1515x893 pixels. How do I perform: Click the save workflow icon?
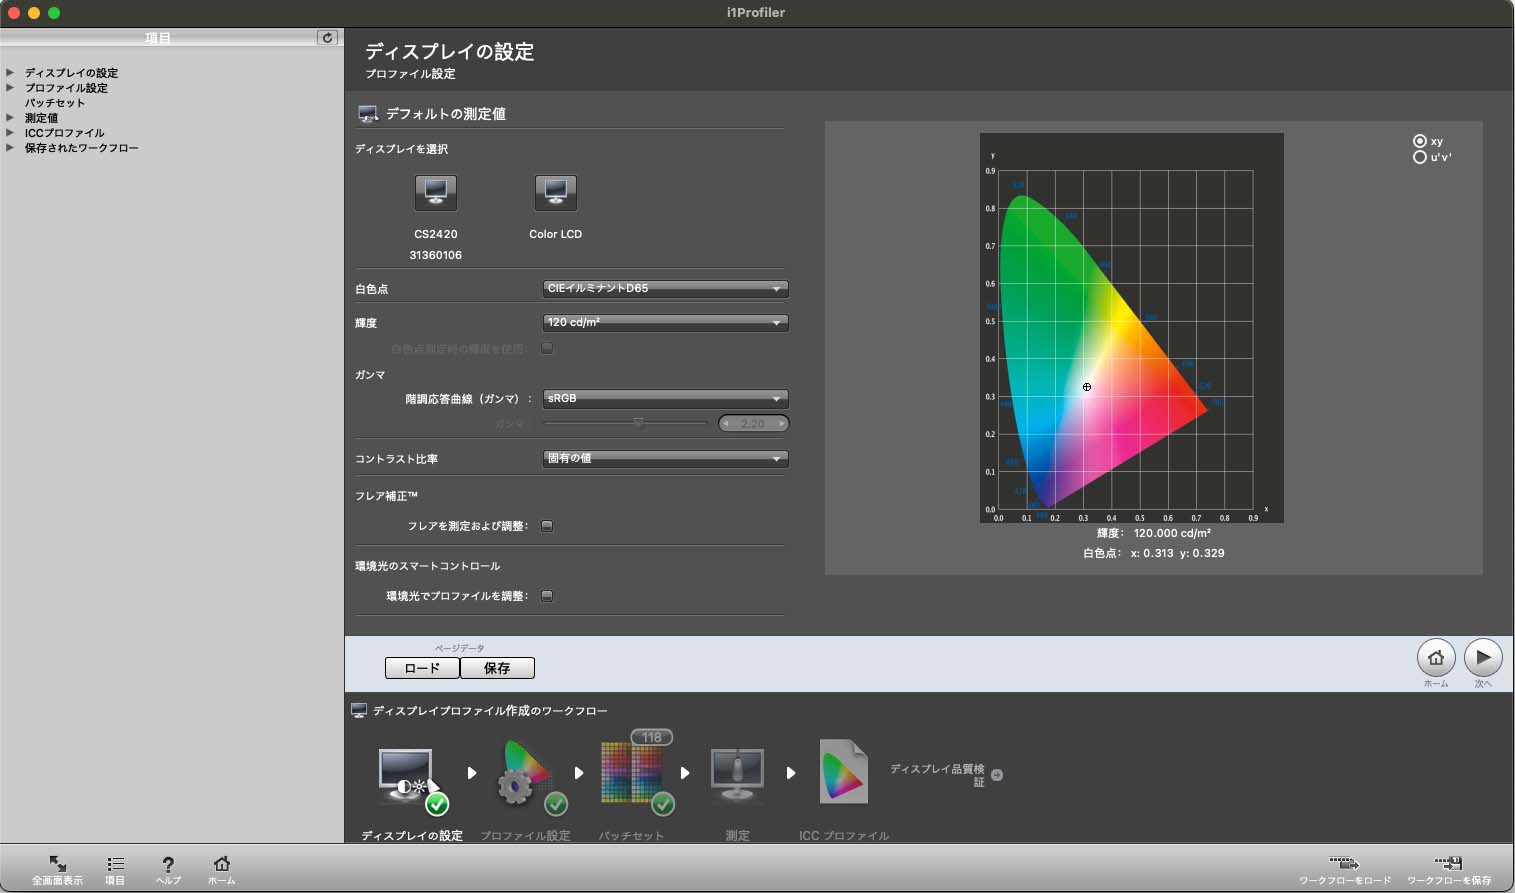point(1448,864)
